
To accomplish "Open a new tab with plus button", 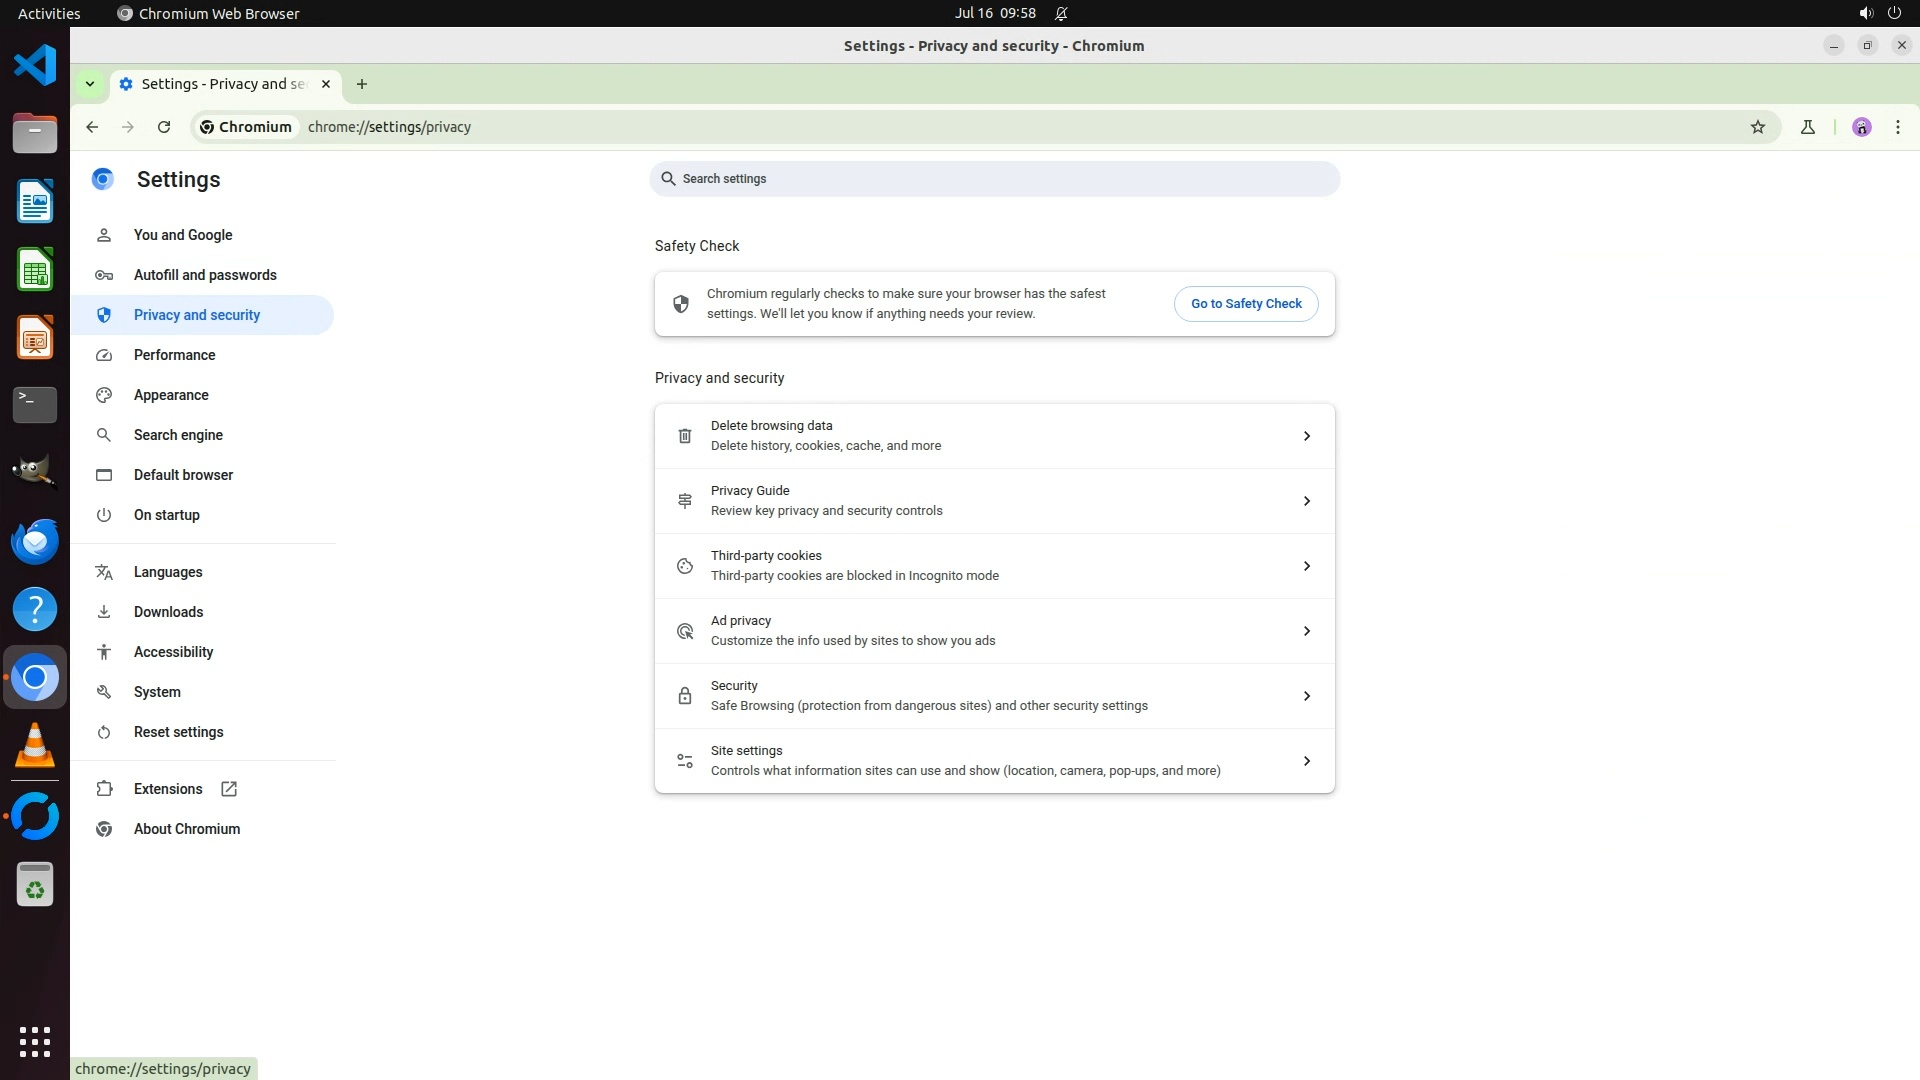I will click(362, 84).
